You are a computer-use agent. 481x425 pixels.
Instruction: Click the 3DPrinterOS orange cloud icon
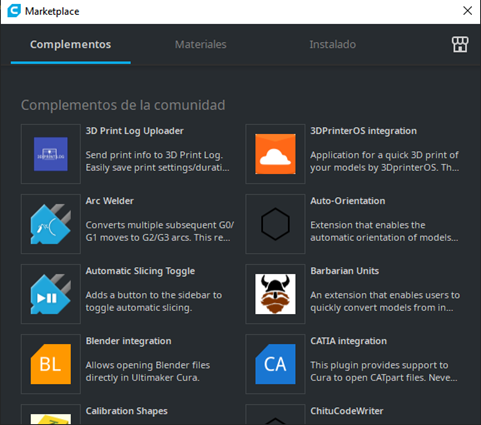(275, 154)
